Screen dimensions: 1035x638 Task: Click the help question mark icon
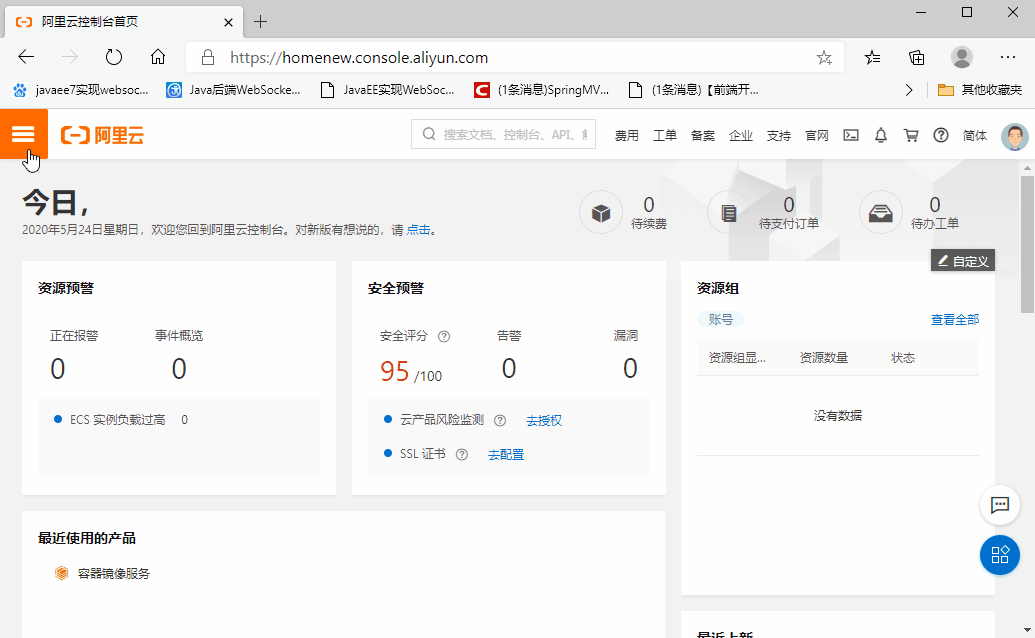(x=941, y=135)
